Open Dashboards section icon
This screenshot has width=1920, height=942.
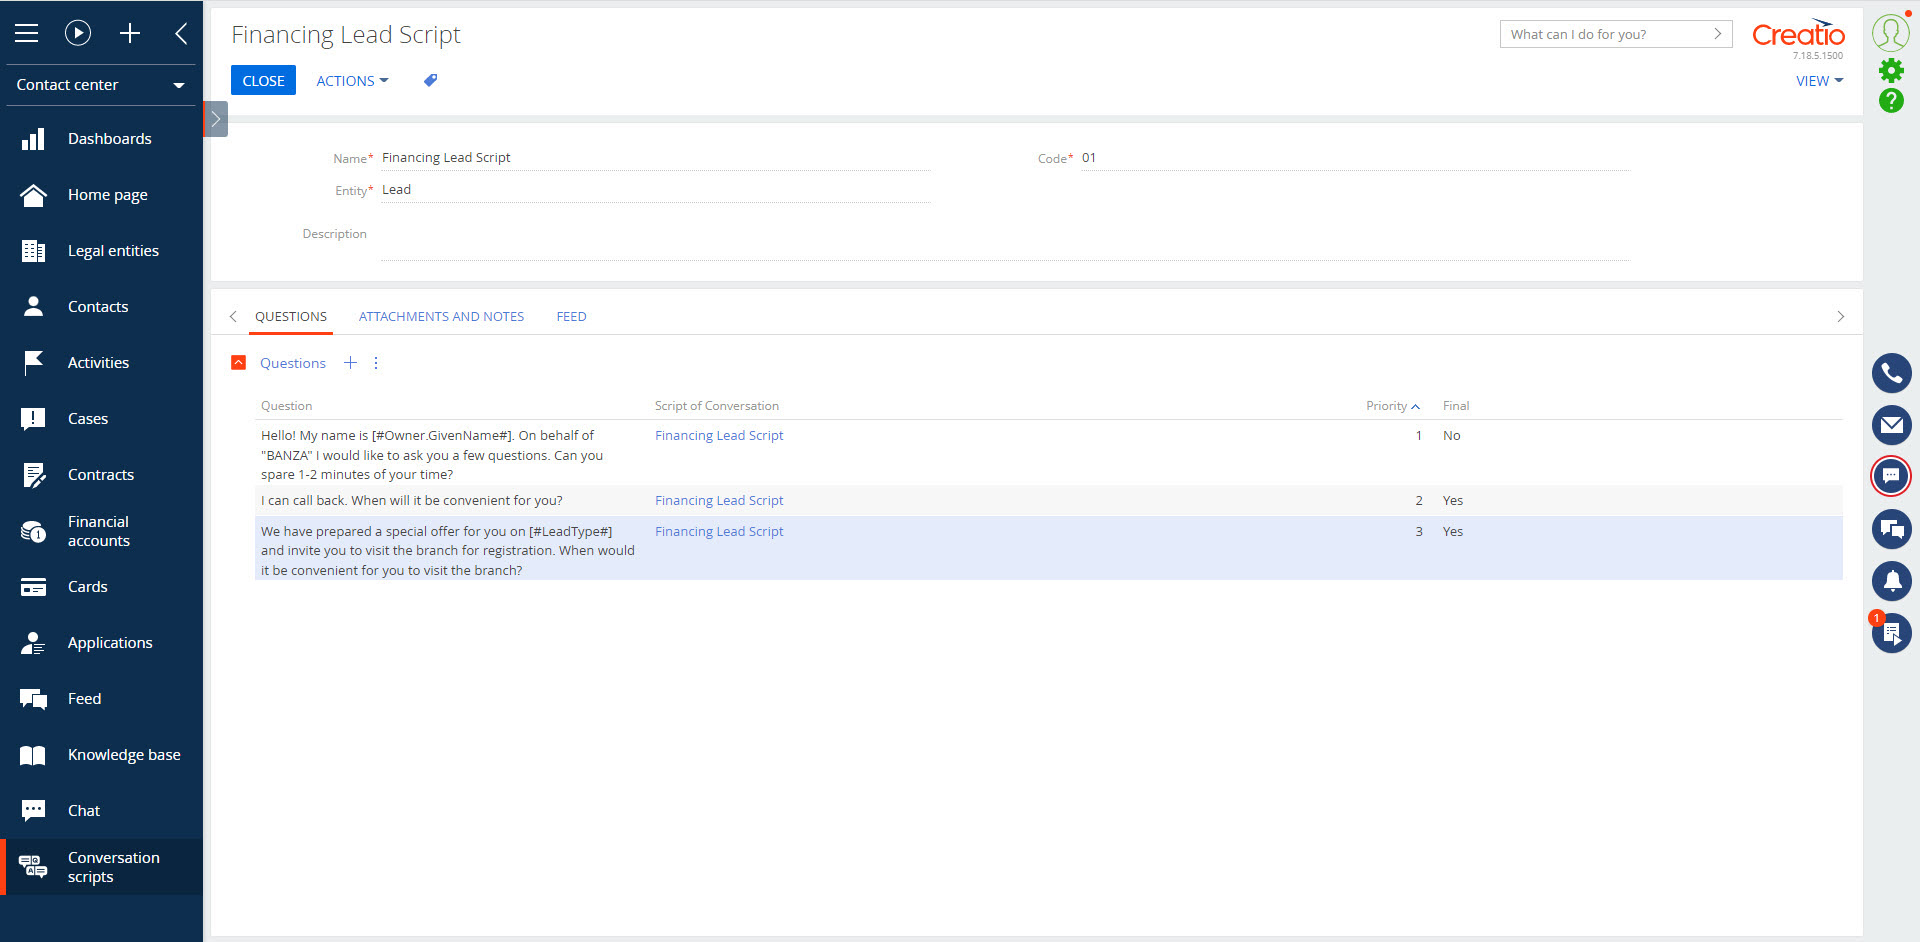coord(33,139)
